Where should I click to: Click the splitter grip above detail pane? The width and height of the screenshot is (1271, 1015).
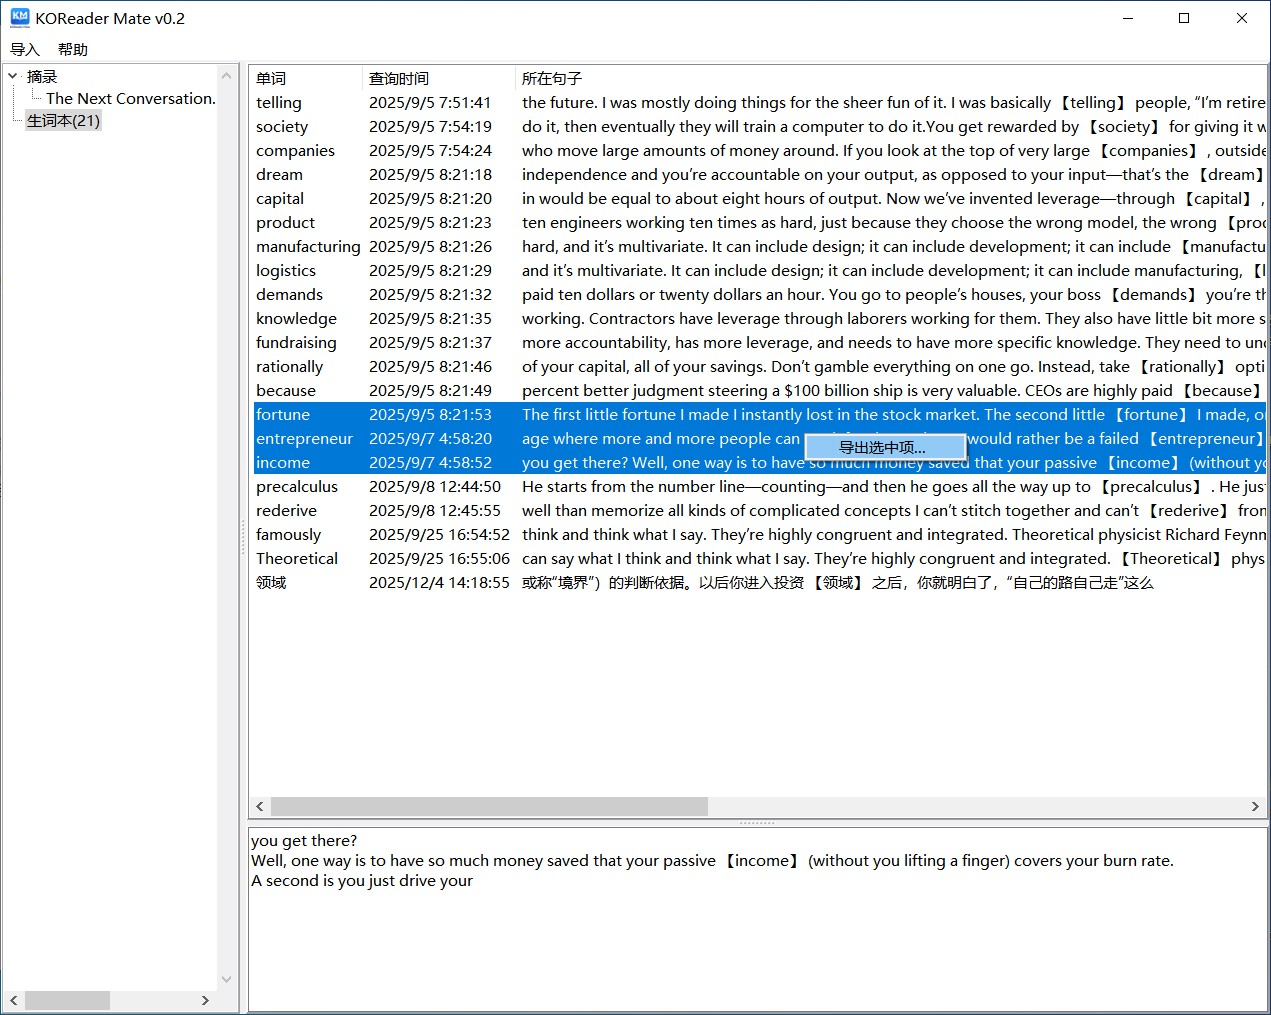(757, 823)
